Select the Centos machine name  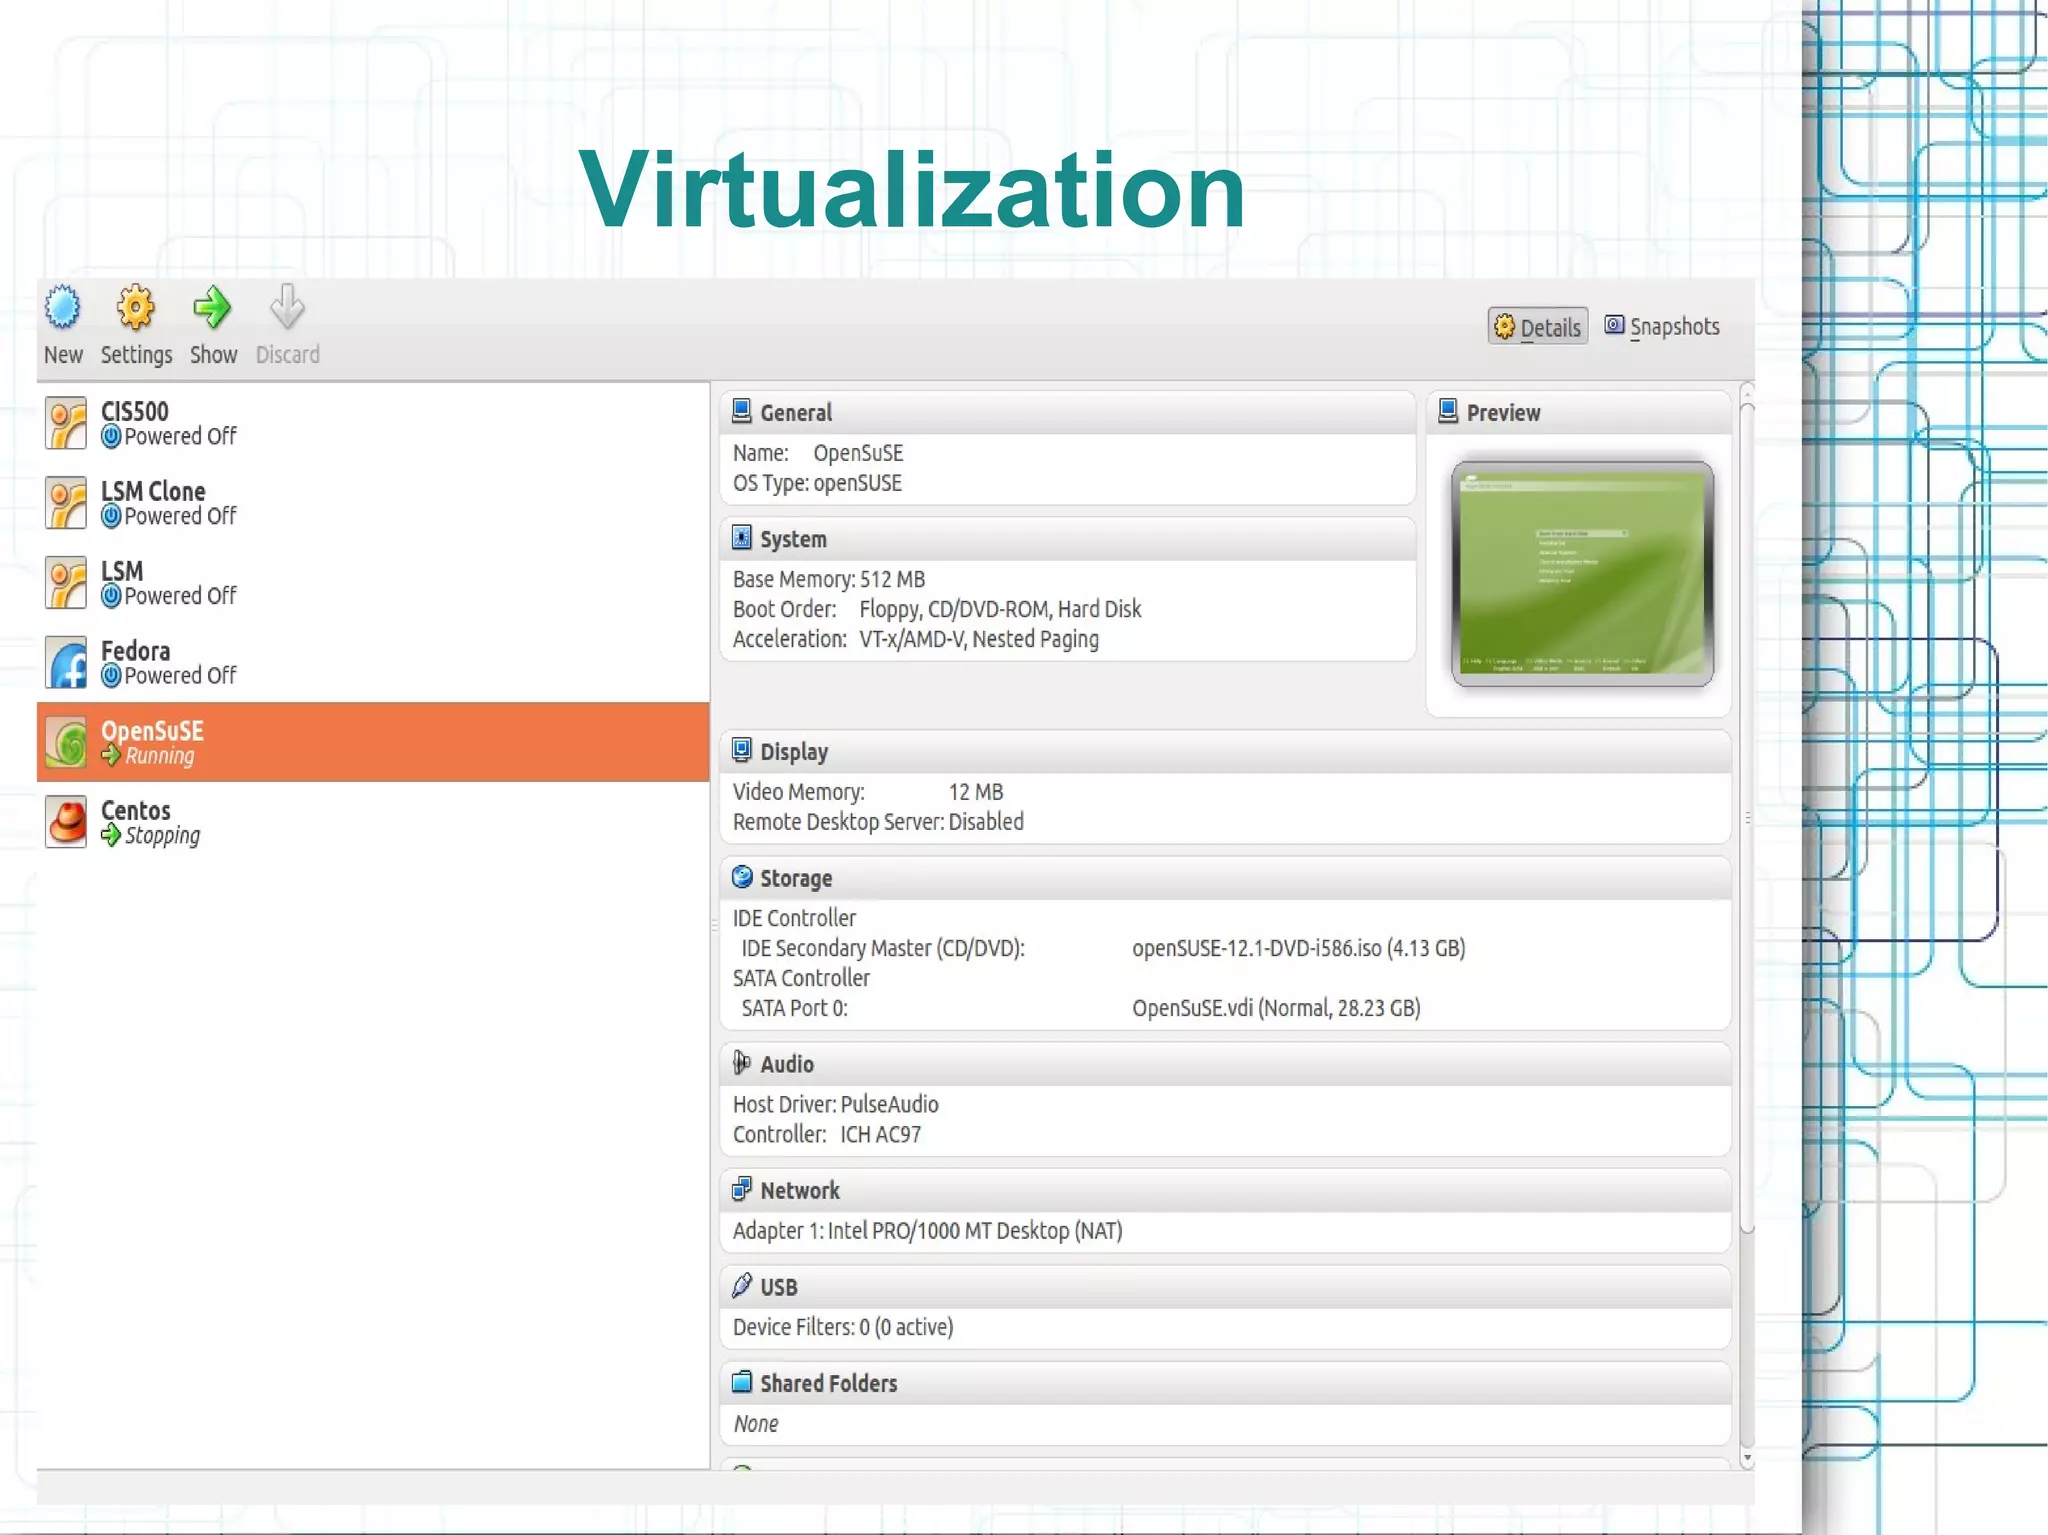(135, 810)
